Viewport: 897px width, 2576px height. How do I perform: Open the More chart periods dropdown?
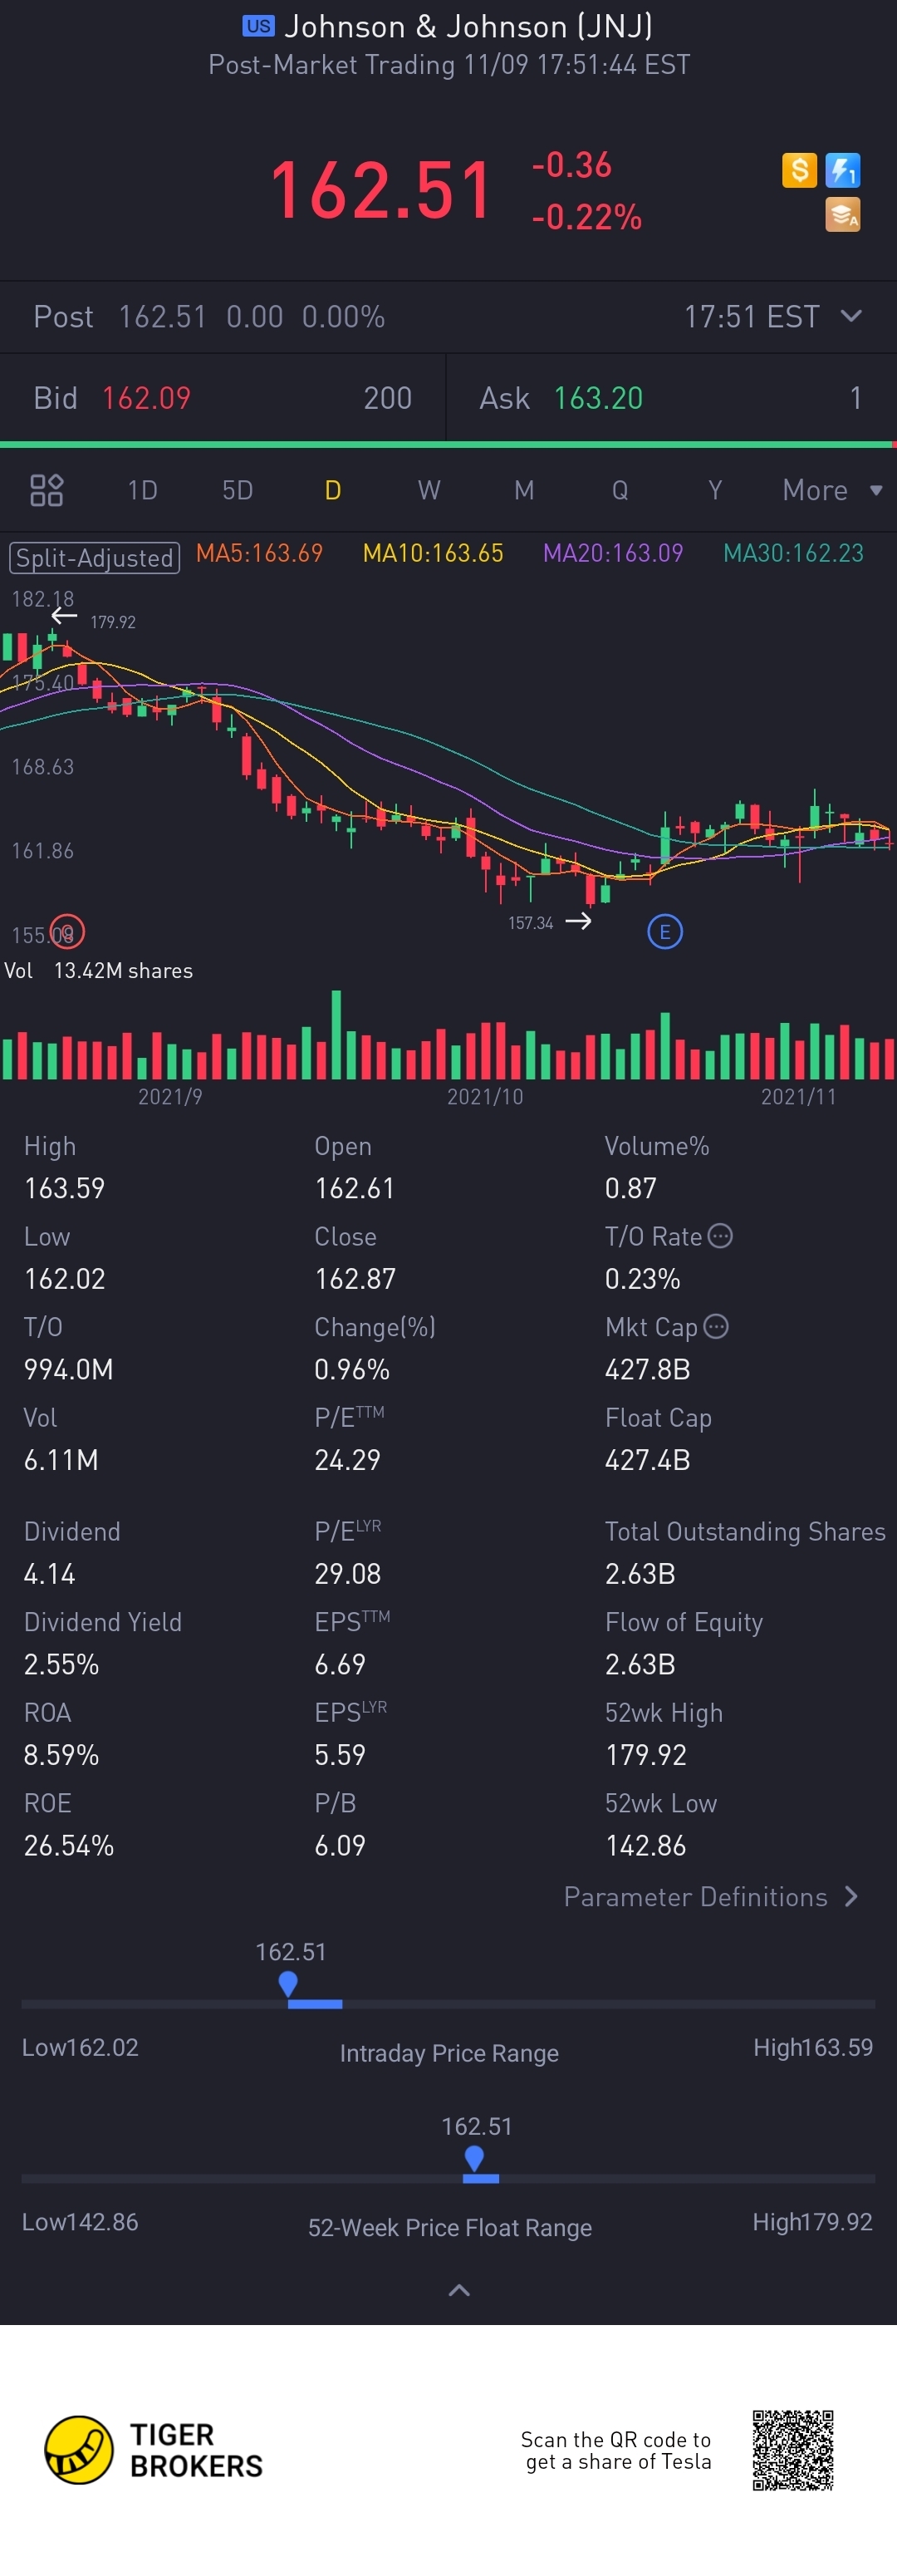point(831,490)
